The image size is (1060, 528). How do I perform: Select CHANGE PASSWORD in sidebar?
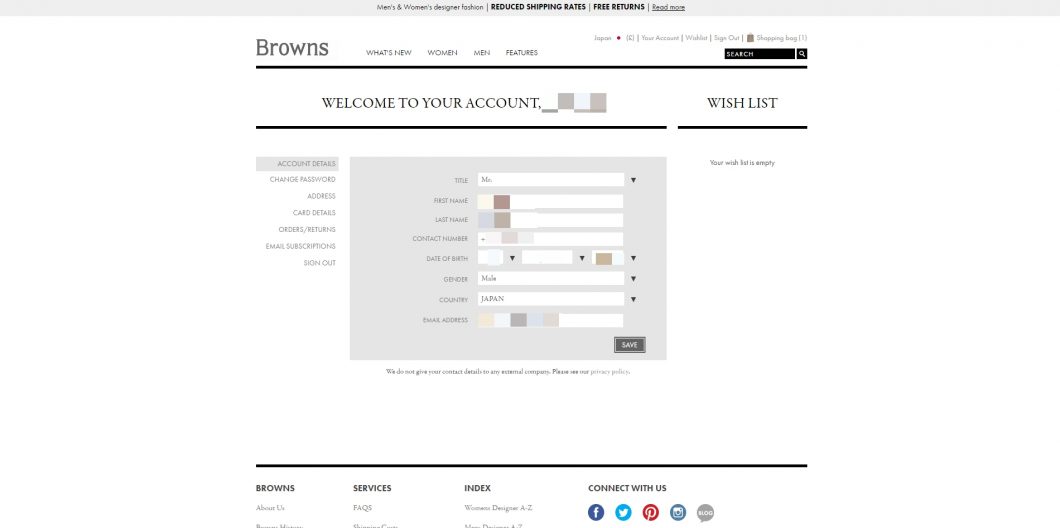[302, 180]
